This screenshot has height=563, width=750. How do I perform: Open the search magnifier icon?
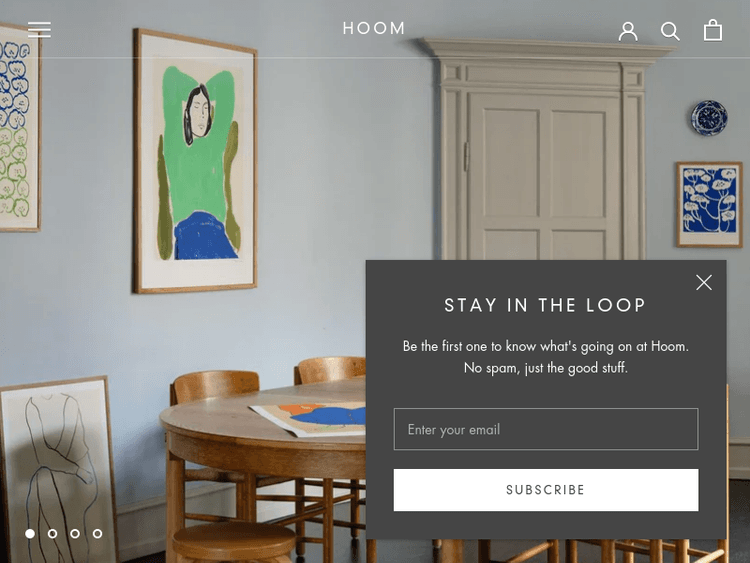[670, 31]
